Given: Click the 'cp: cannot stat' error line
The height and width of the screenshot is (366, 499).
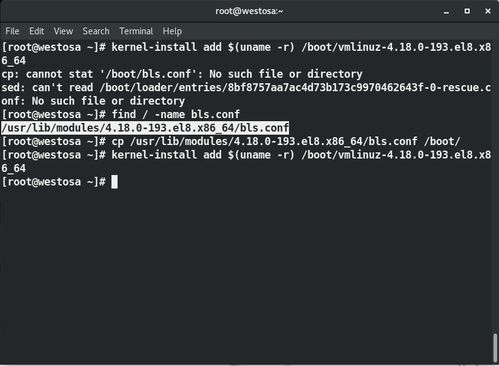Looking at the screenshot, I should coord(182,74).
